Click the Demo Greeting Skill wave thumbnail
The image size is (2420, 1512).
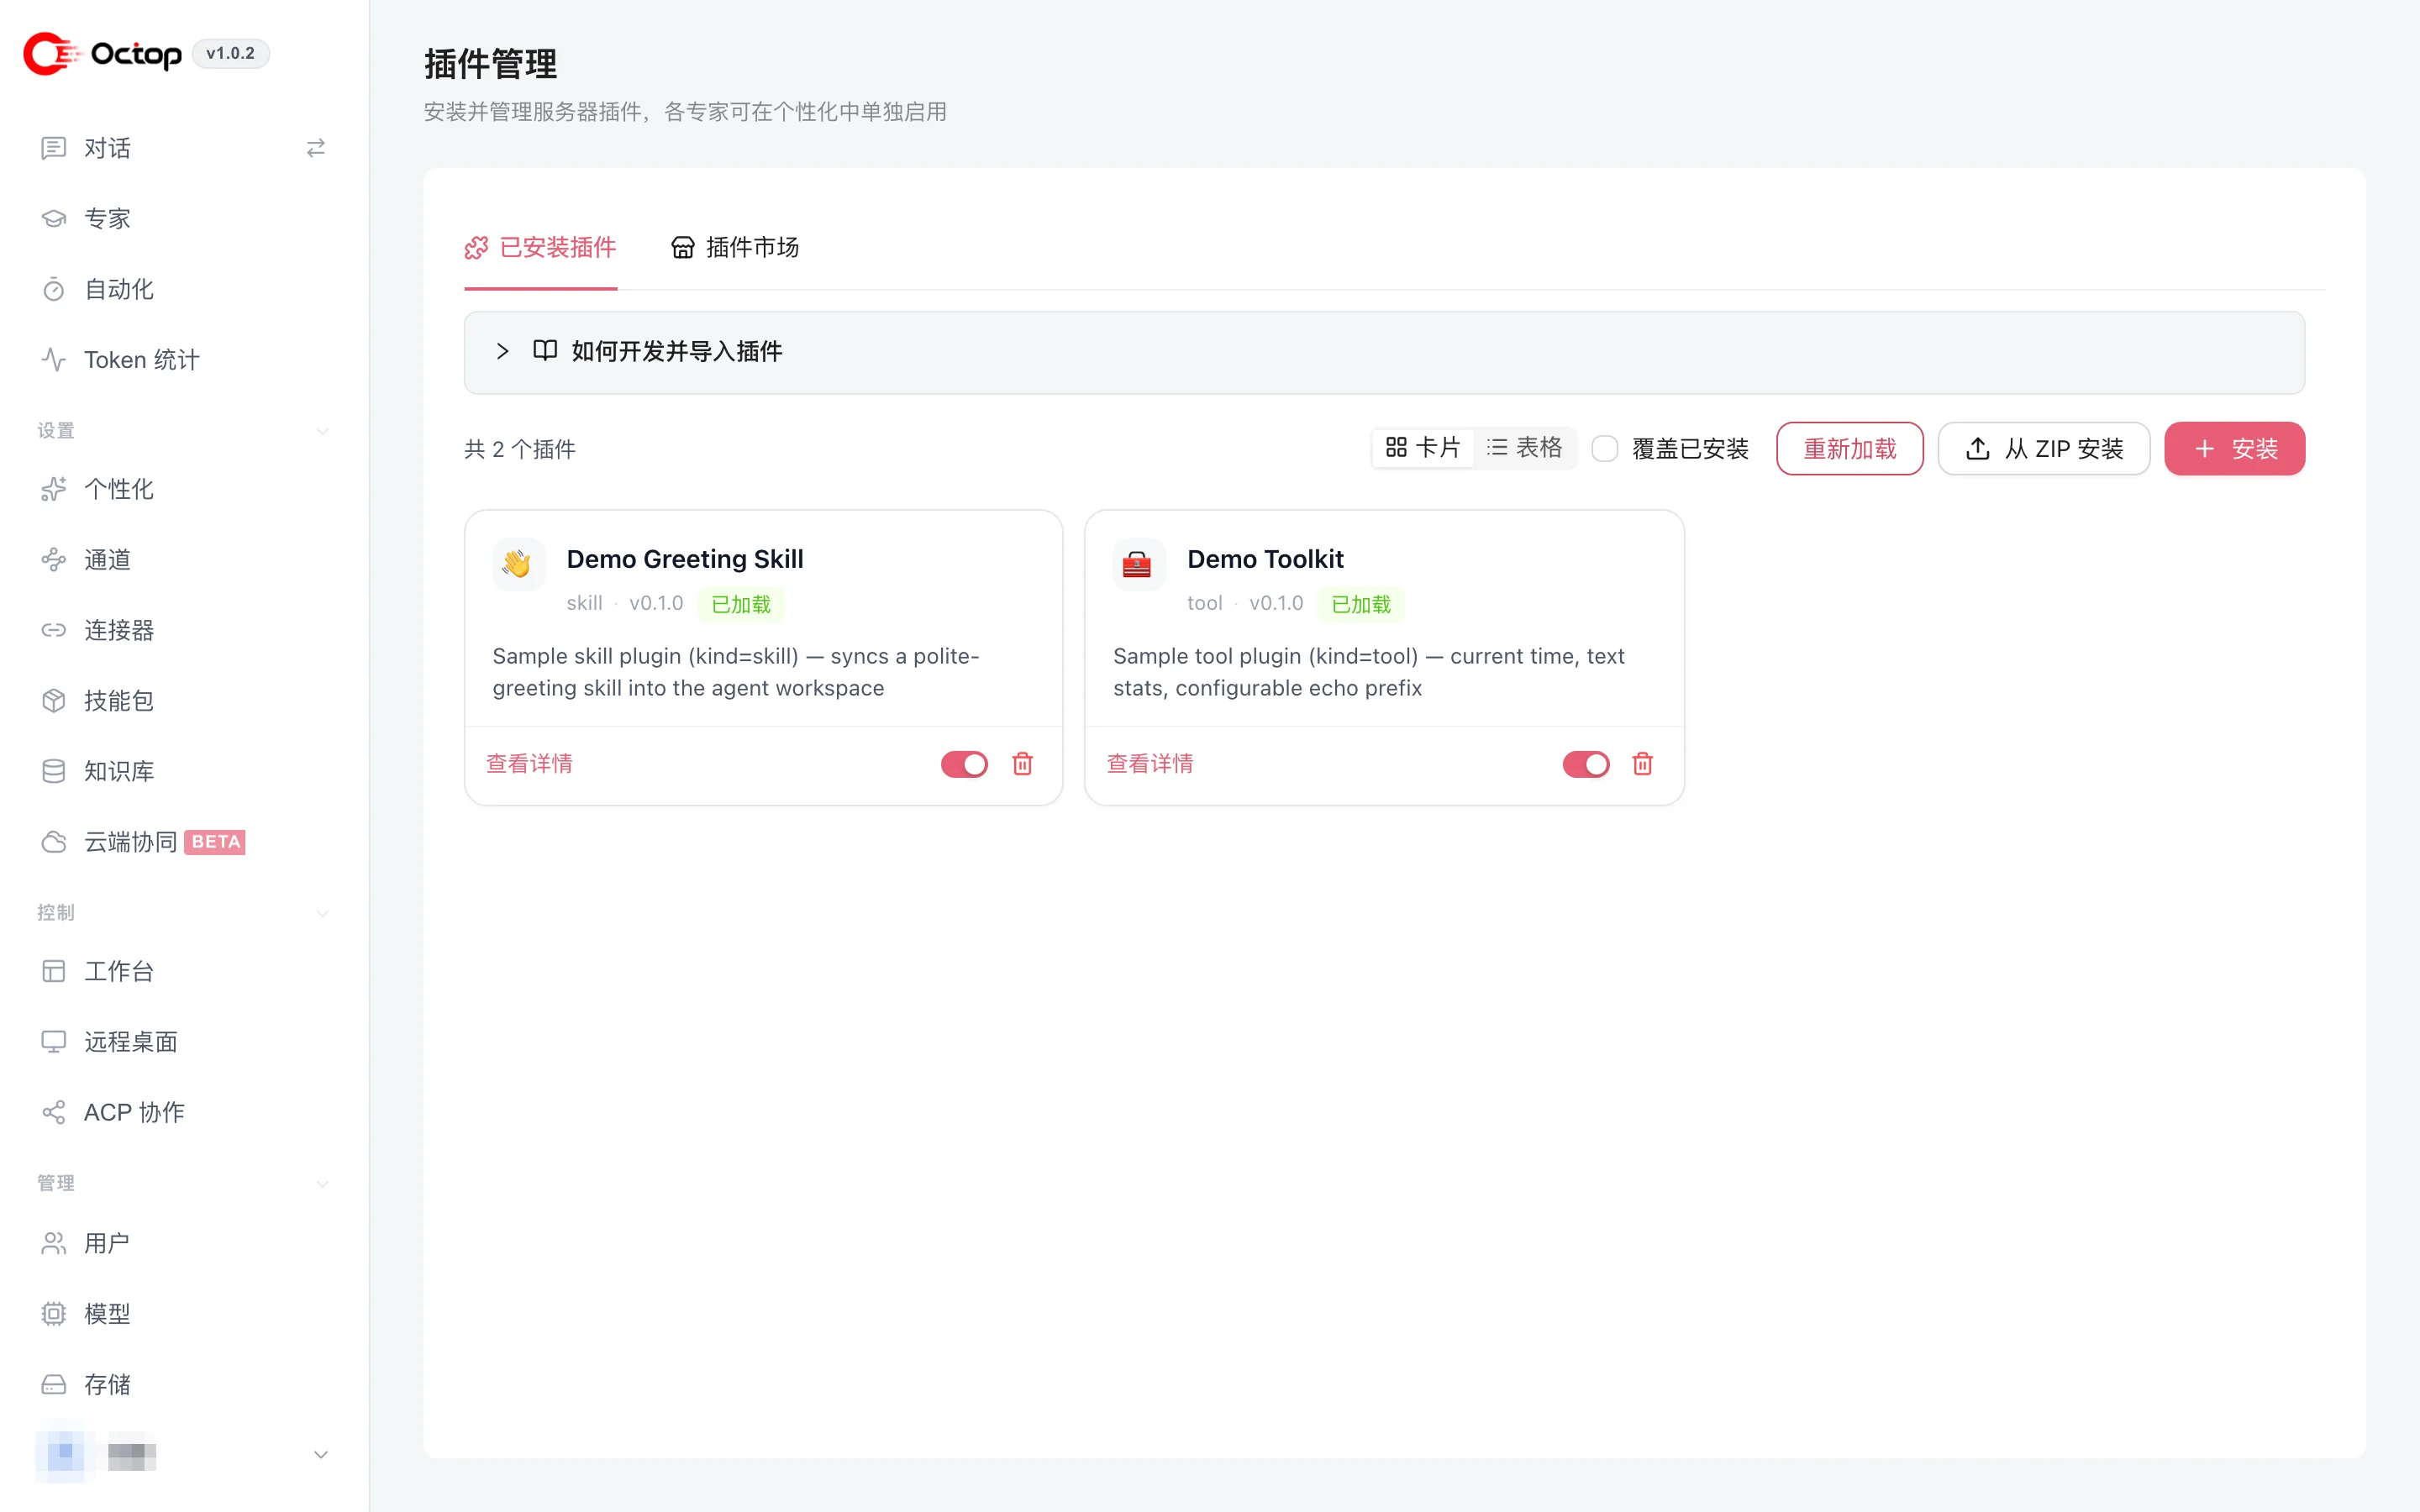pos(519,565)
